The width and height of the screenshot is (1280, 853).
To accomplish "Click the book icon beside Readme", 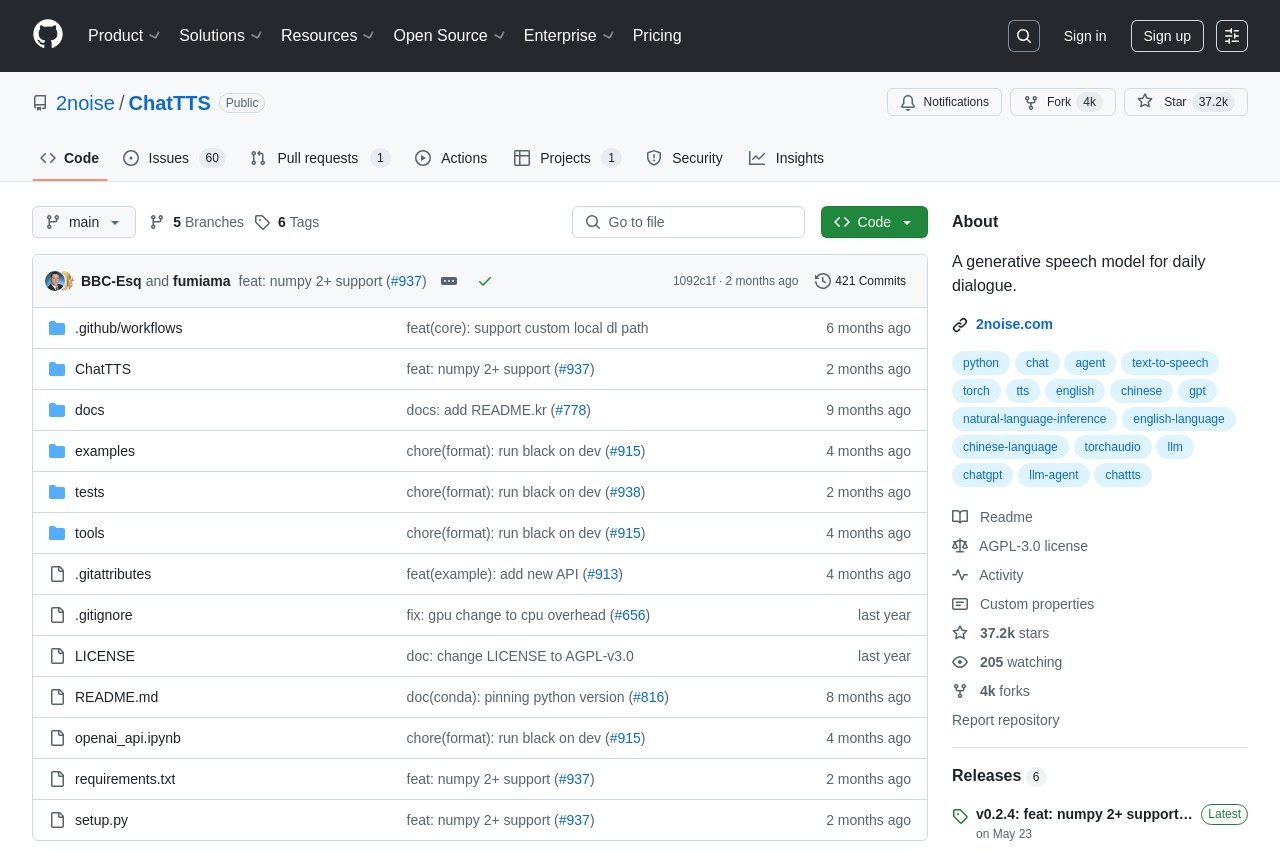I will pos(960,517).
